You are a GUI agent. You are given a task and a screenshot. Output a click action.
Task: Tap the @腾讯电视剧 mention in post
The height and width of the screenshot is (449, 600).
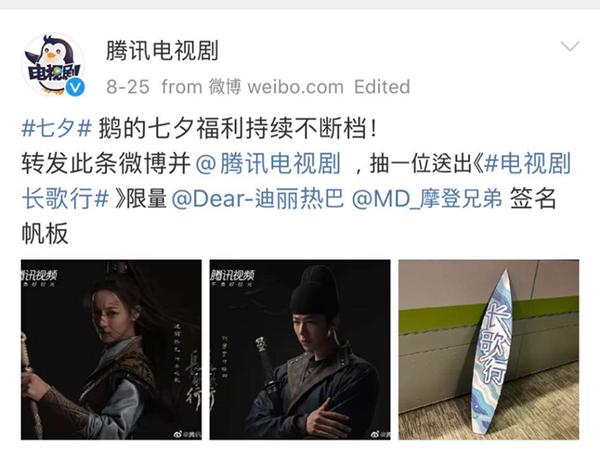pos(268,163)
